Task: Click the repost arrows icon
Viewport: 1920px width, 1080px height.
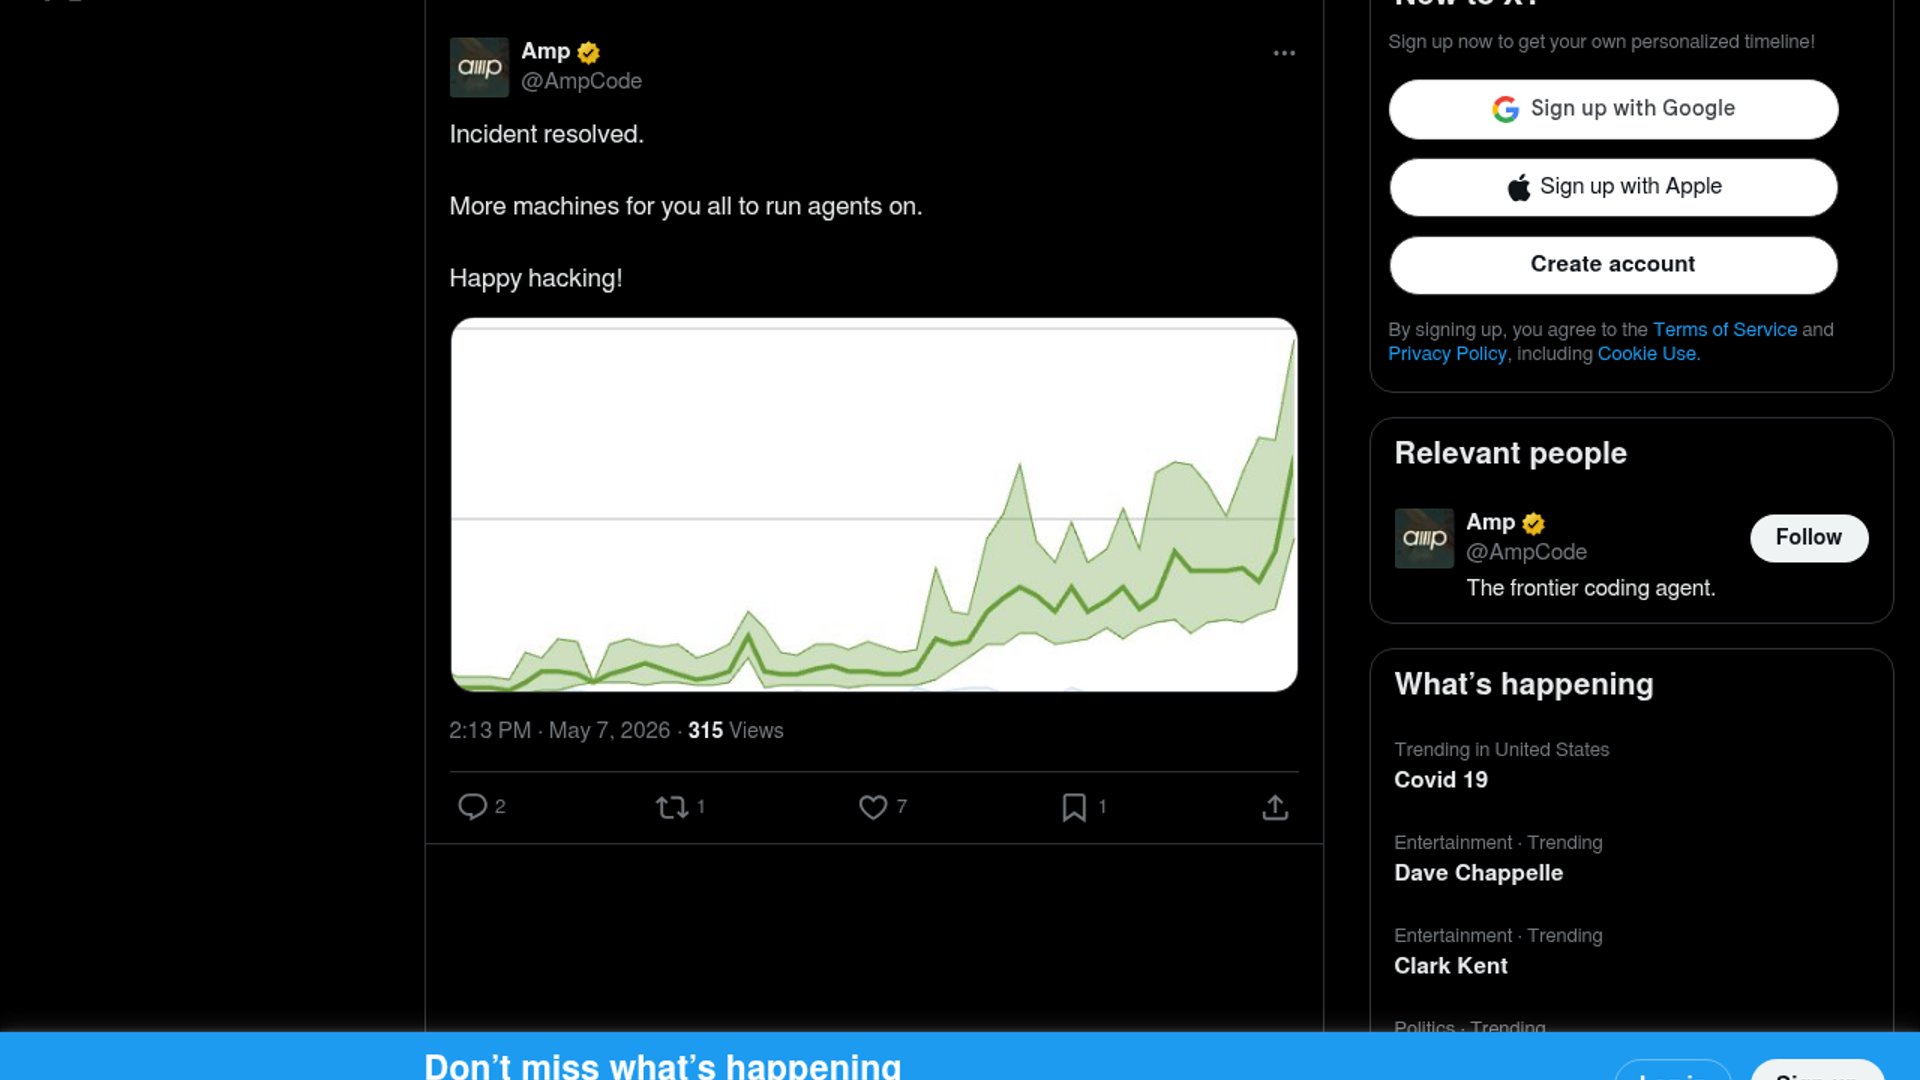Action: [x=672, y=807]
